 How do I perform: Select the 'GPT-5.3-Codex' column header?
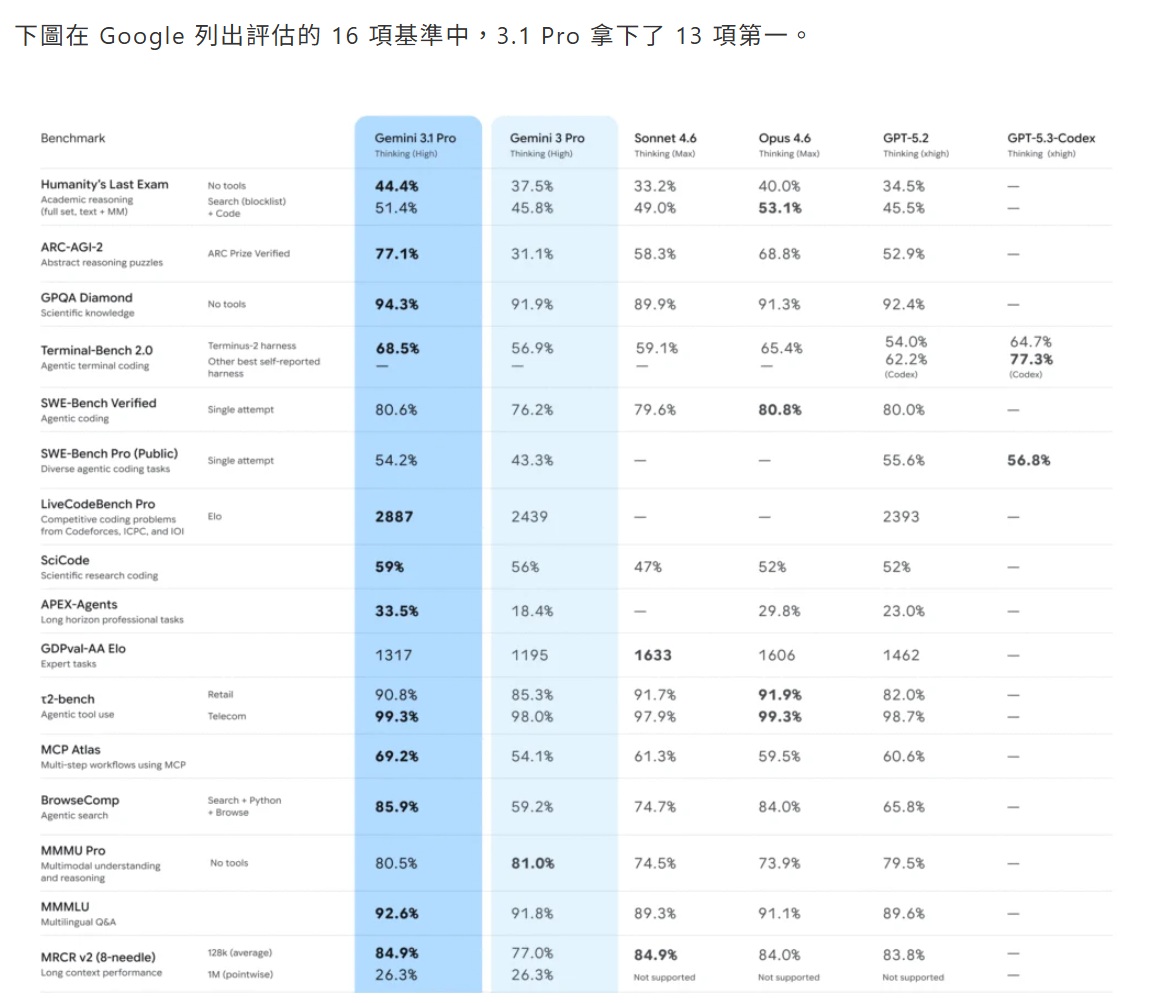tap(1051, 138)
